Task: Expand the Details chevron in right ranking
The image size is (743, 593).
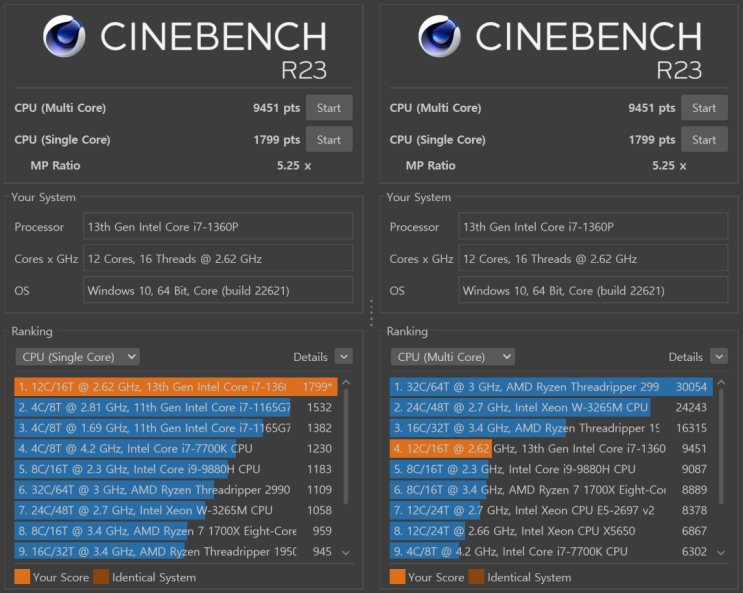Action: (x=719, y=356)
